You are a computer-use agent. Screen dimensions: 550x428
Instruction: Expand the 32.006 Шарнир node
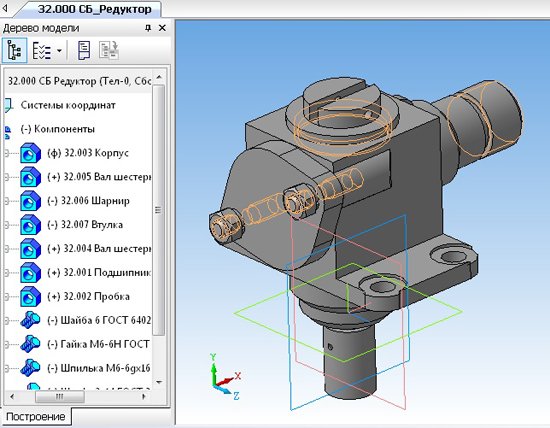click(x=7, y=201)
